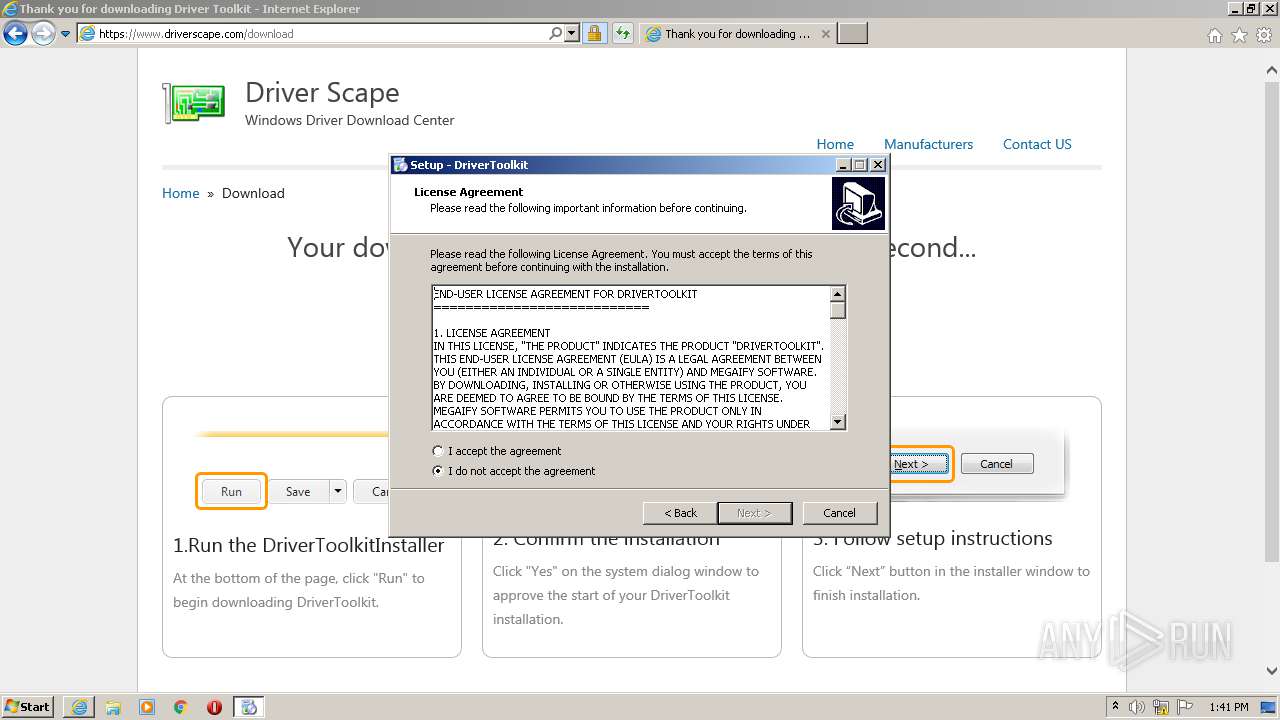Click the Back button in Setup
1280x720 pixels.
click(x=680, y=513)
